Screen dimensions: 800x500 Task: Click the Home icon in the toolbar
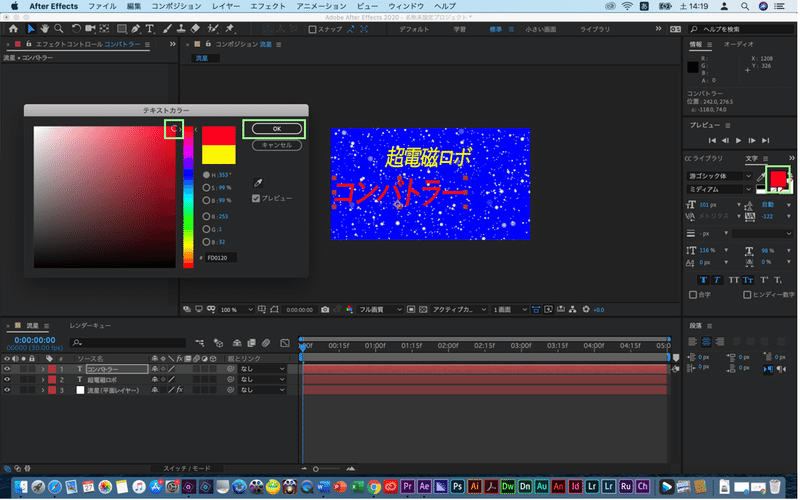coord(13,29)
